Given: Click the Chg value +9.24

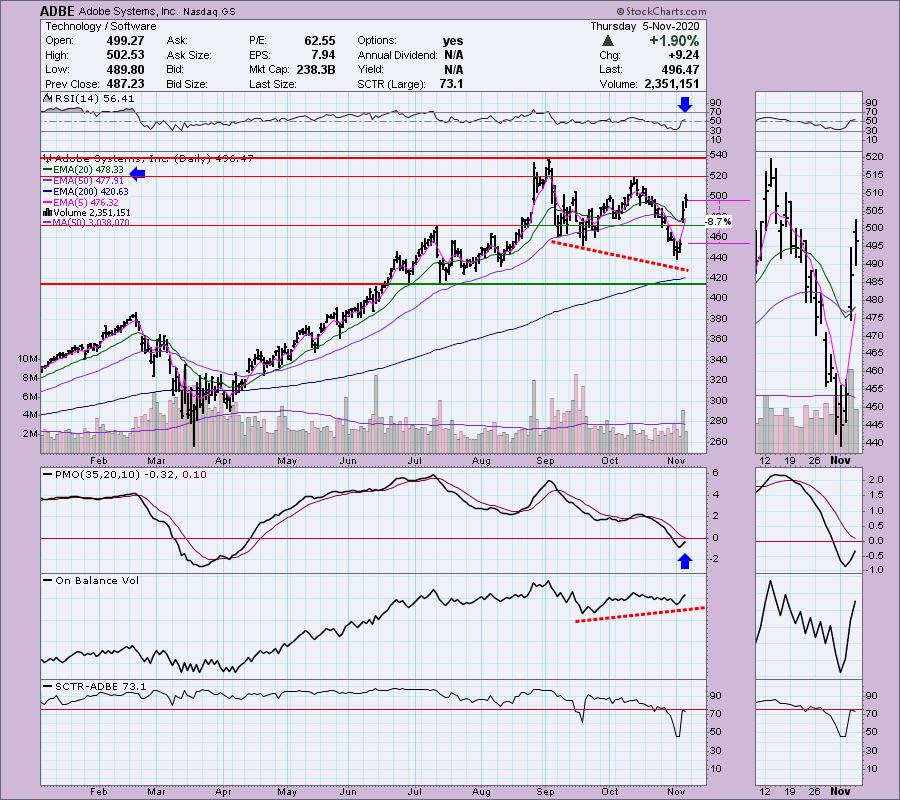Looking at the screenshot, I should [x=683, y=55].
